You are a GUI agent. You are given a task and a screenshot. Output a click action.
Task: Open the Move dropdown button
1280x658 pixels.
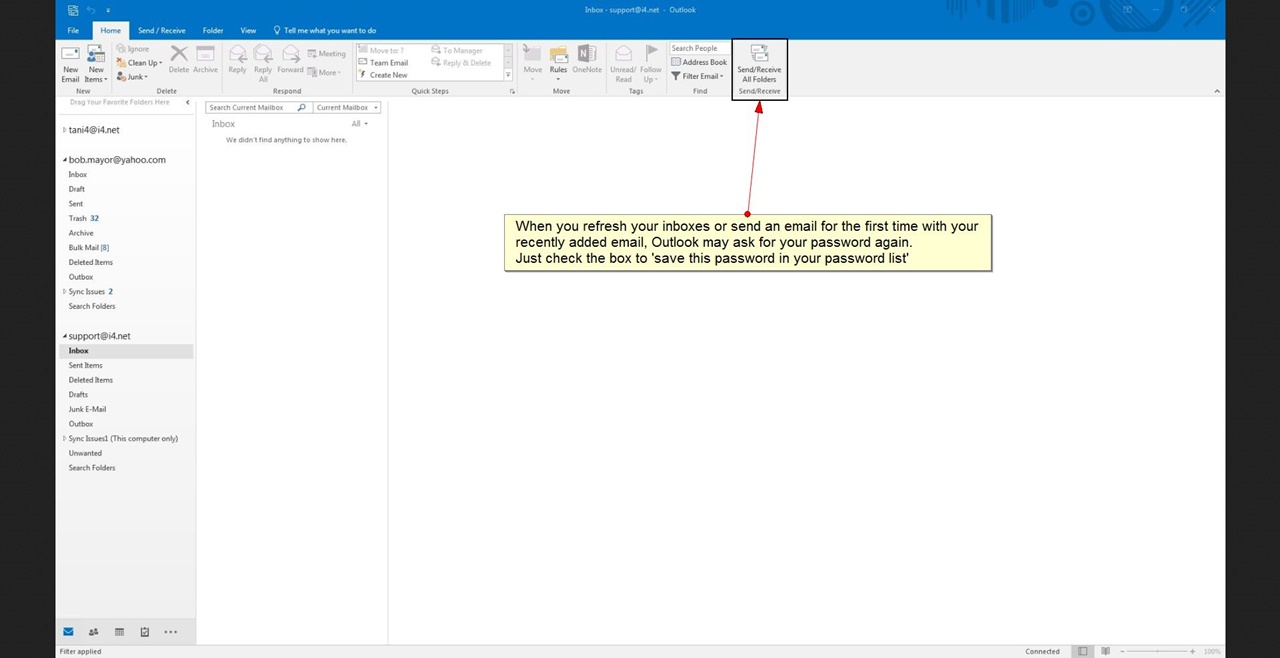[532, 62]
